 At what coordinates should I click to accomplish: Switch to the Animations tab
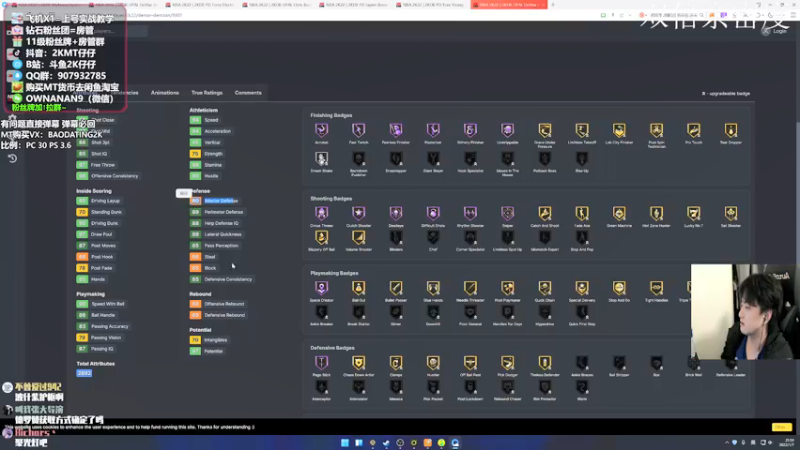[x=165, y=93]
